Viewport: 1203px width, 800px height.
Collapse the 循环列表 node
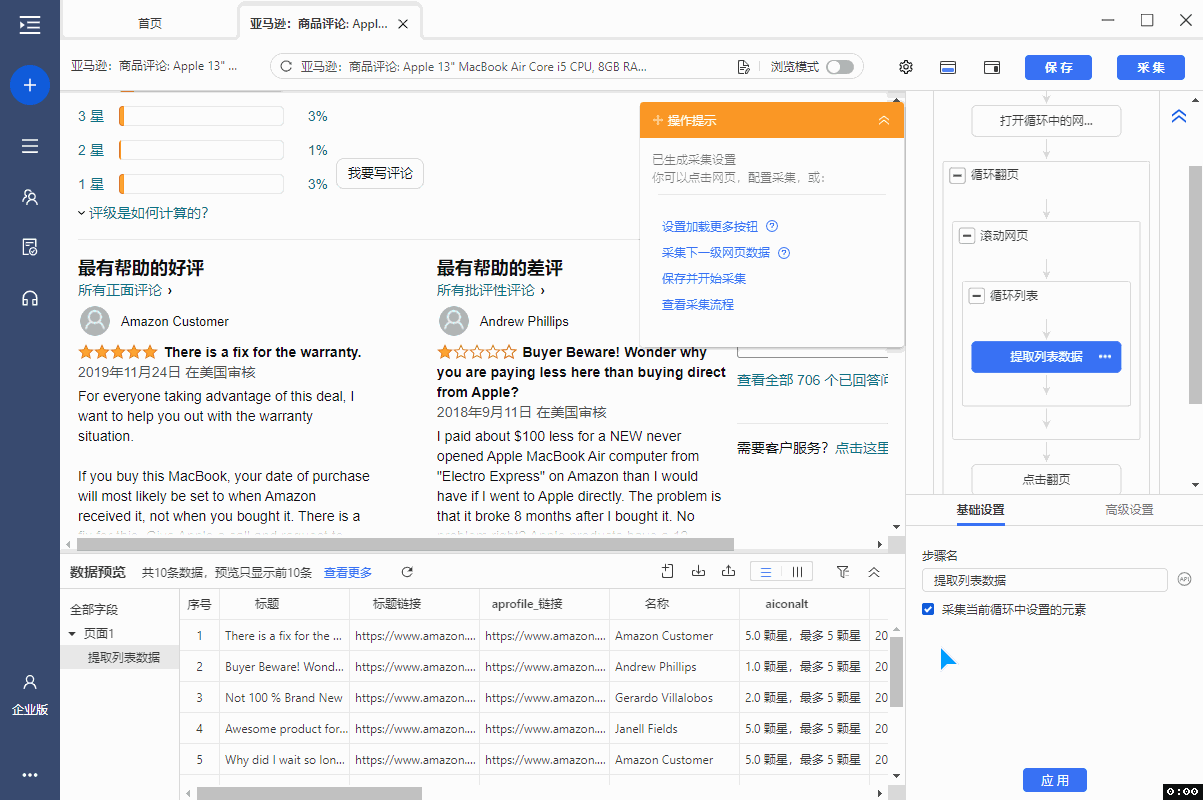pyautogui.click(x=977, y=296)
